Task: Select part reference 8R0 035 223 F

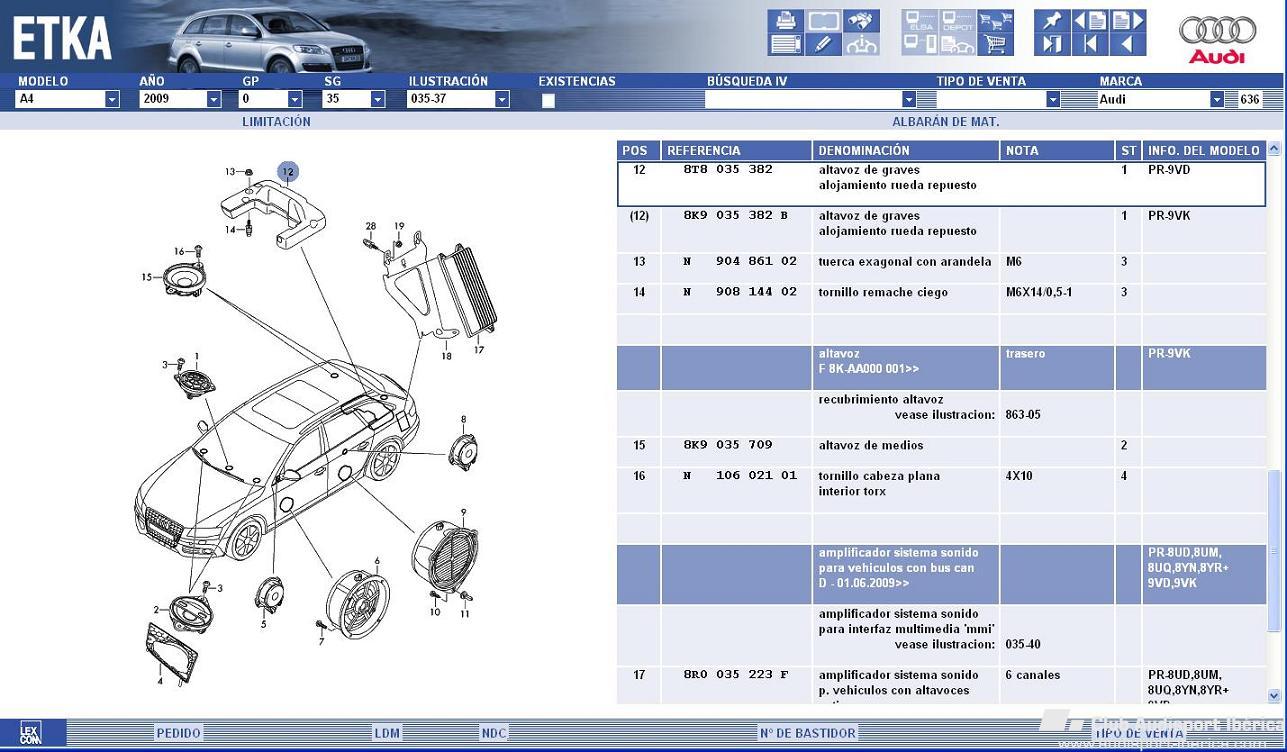Action: pos(736,675)
